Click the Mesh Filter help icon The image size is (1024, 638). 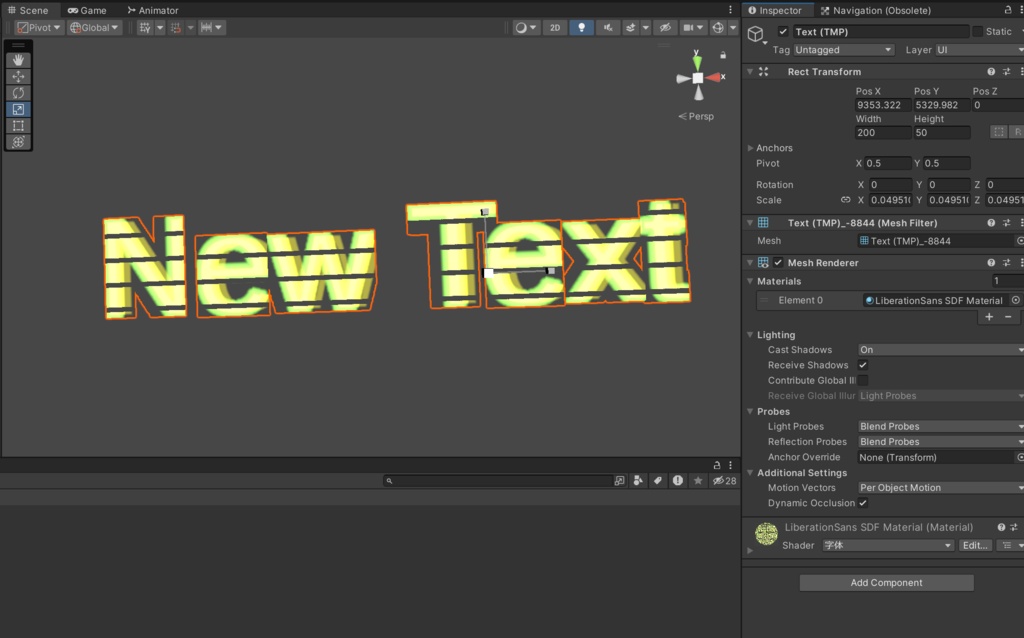991,223
